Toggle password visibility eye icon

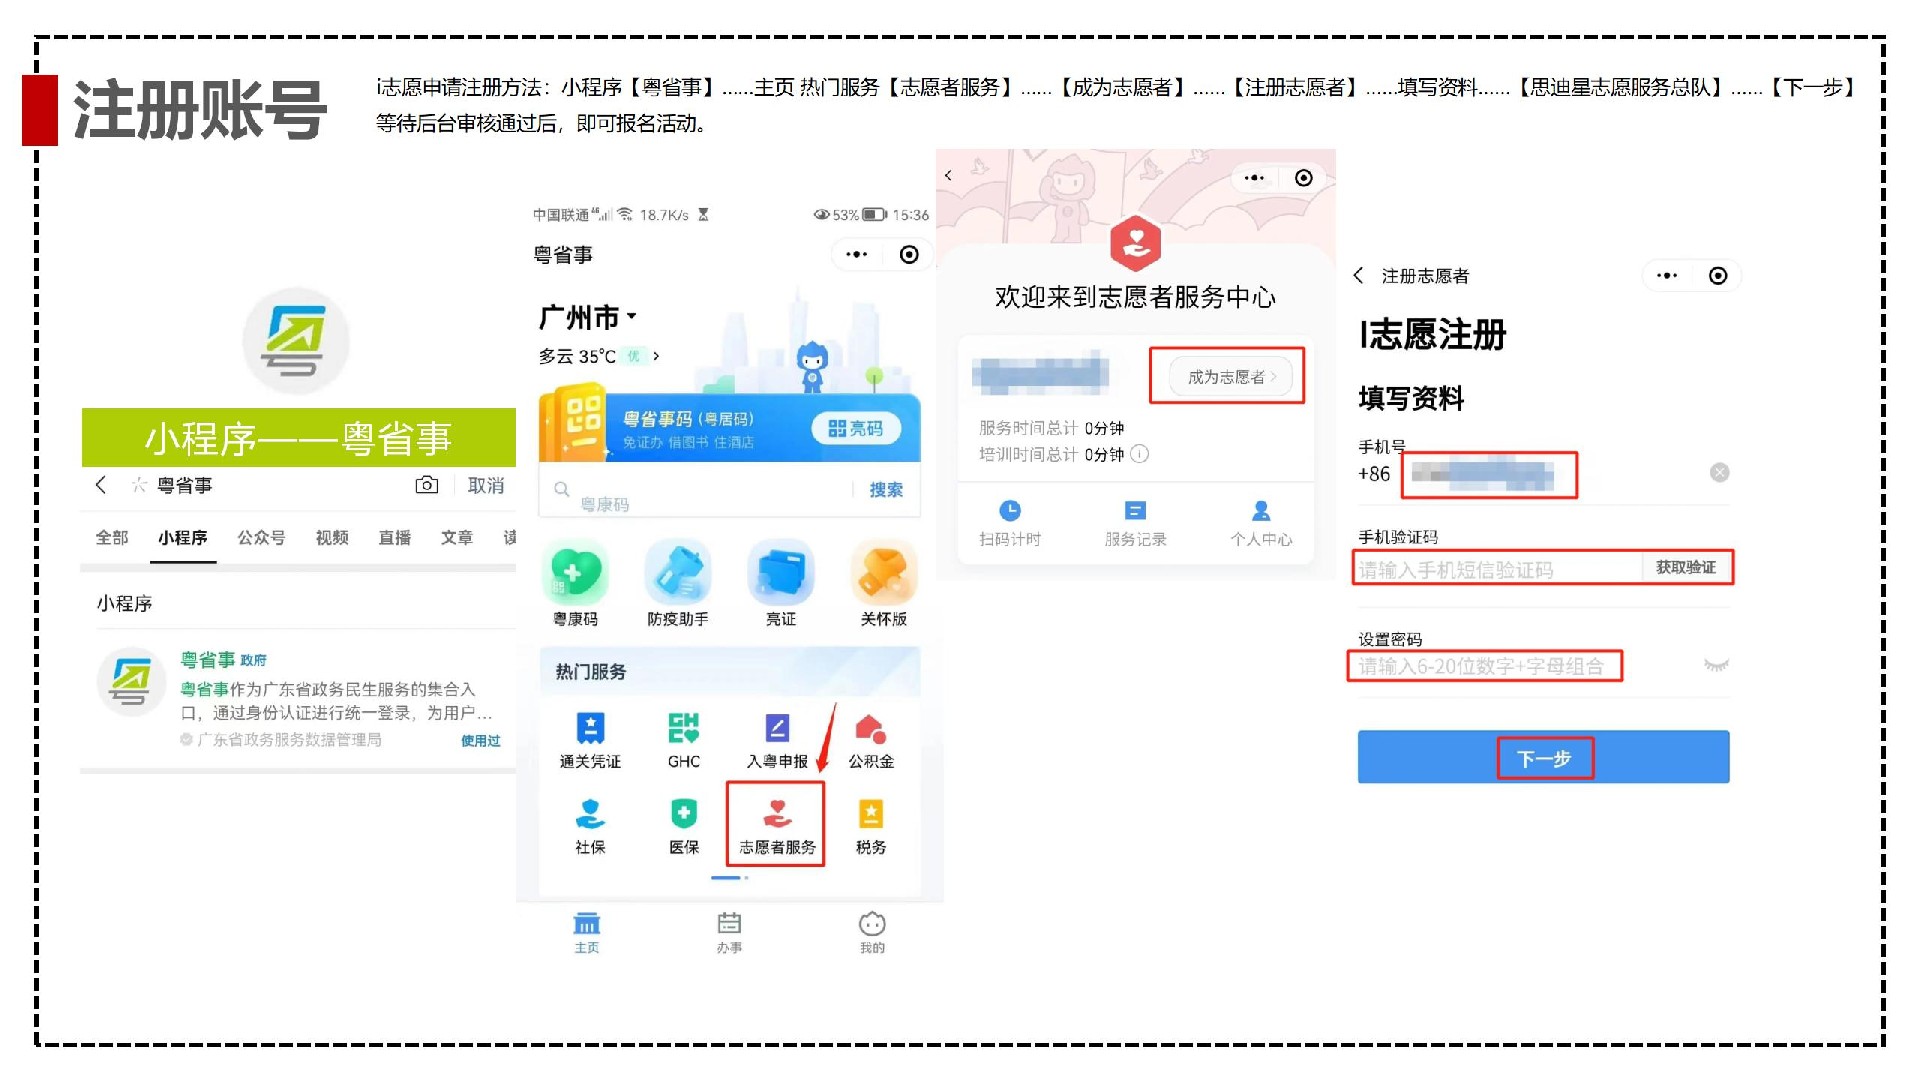(1716, 665)
